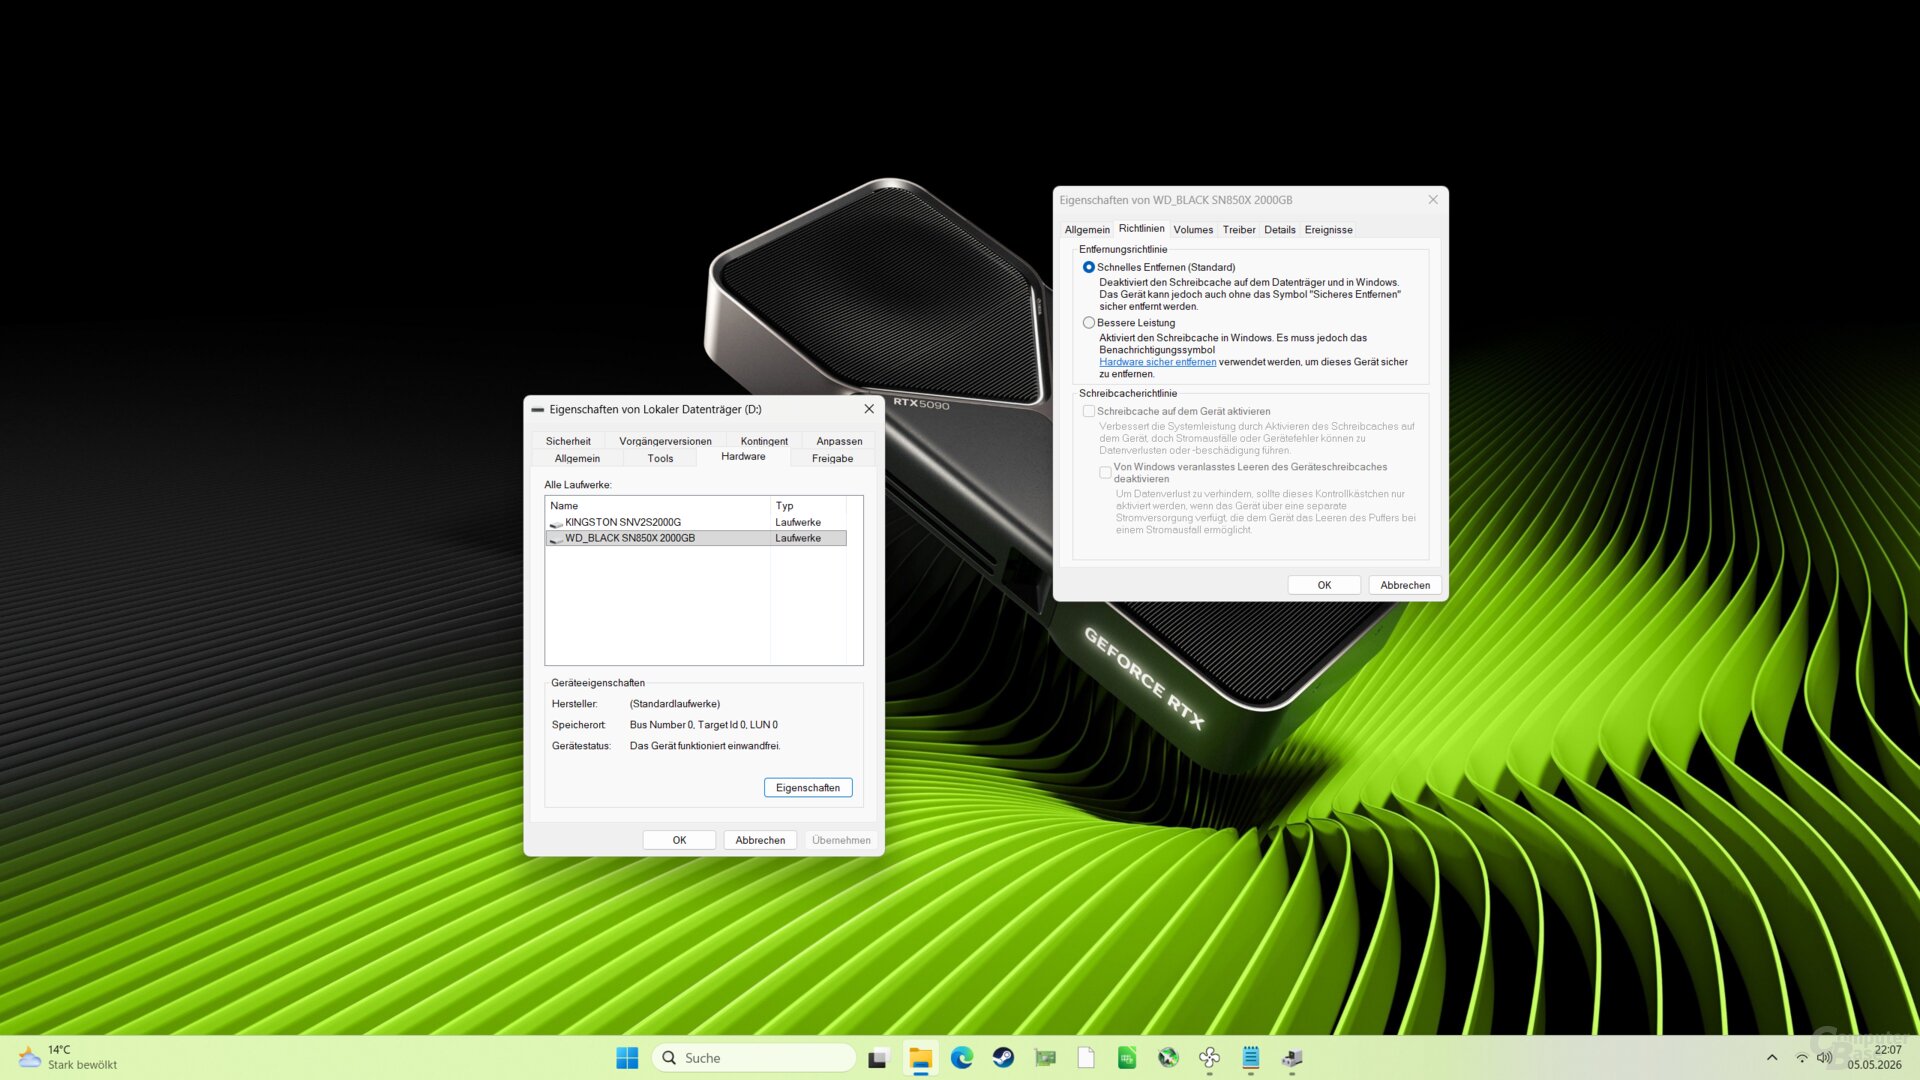Confirm WD_BLACK properties with OK
The image size is (1920, 1080).
1324,585
